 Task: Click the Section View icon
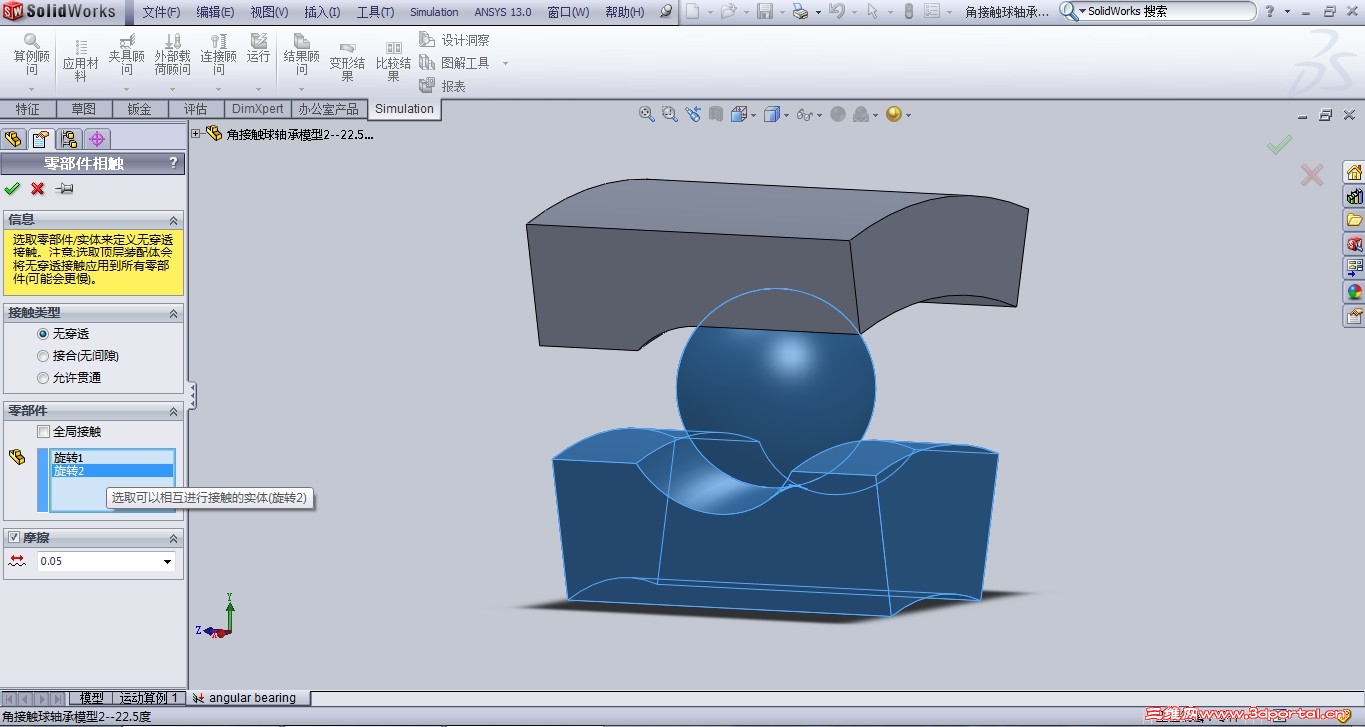(716, 114)
